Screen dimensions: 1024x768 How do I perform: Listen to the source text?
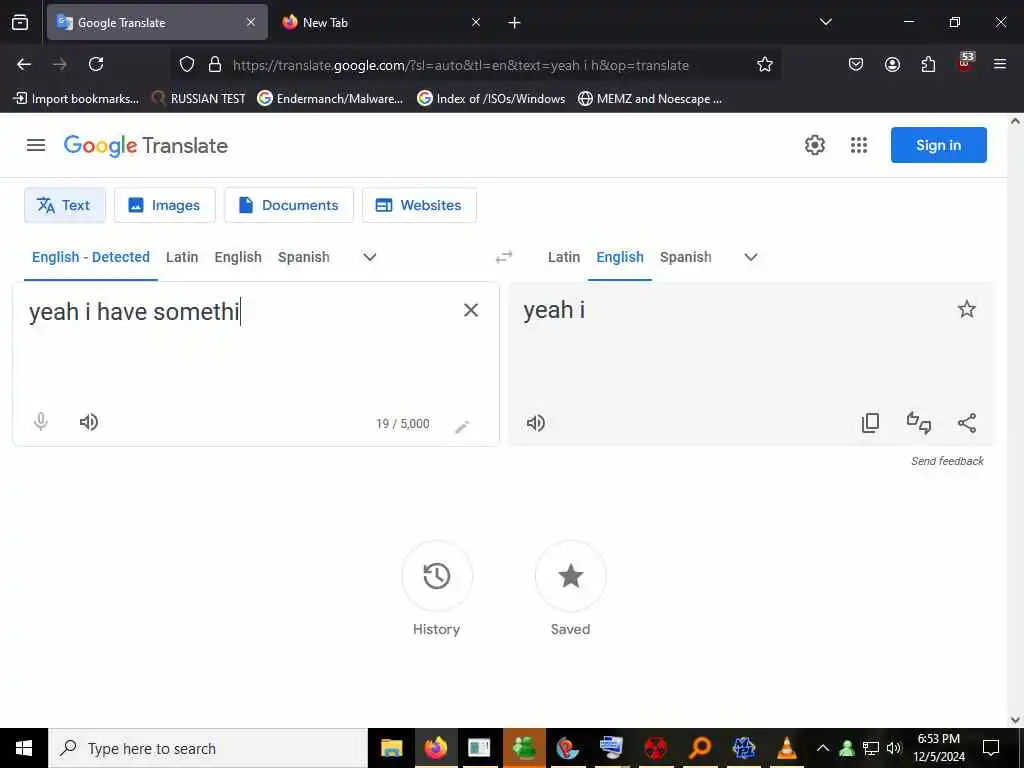tap(89, 422)
